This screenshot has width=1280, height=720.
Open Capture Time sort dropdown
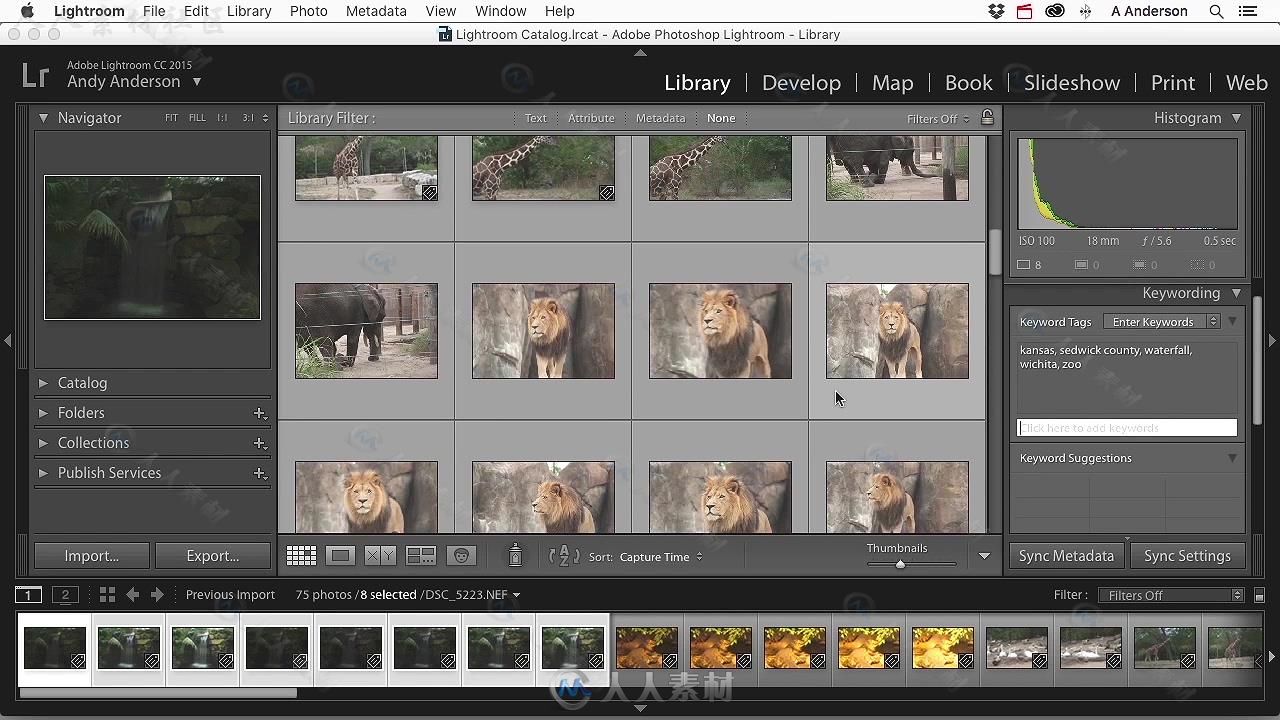661,557
